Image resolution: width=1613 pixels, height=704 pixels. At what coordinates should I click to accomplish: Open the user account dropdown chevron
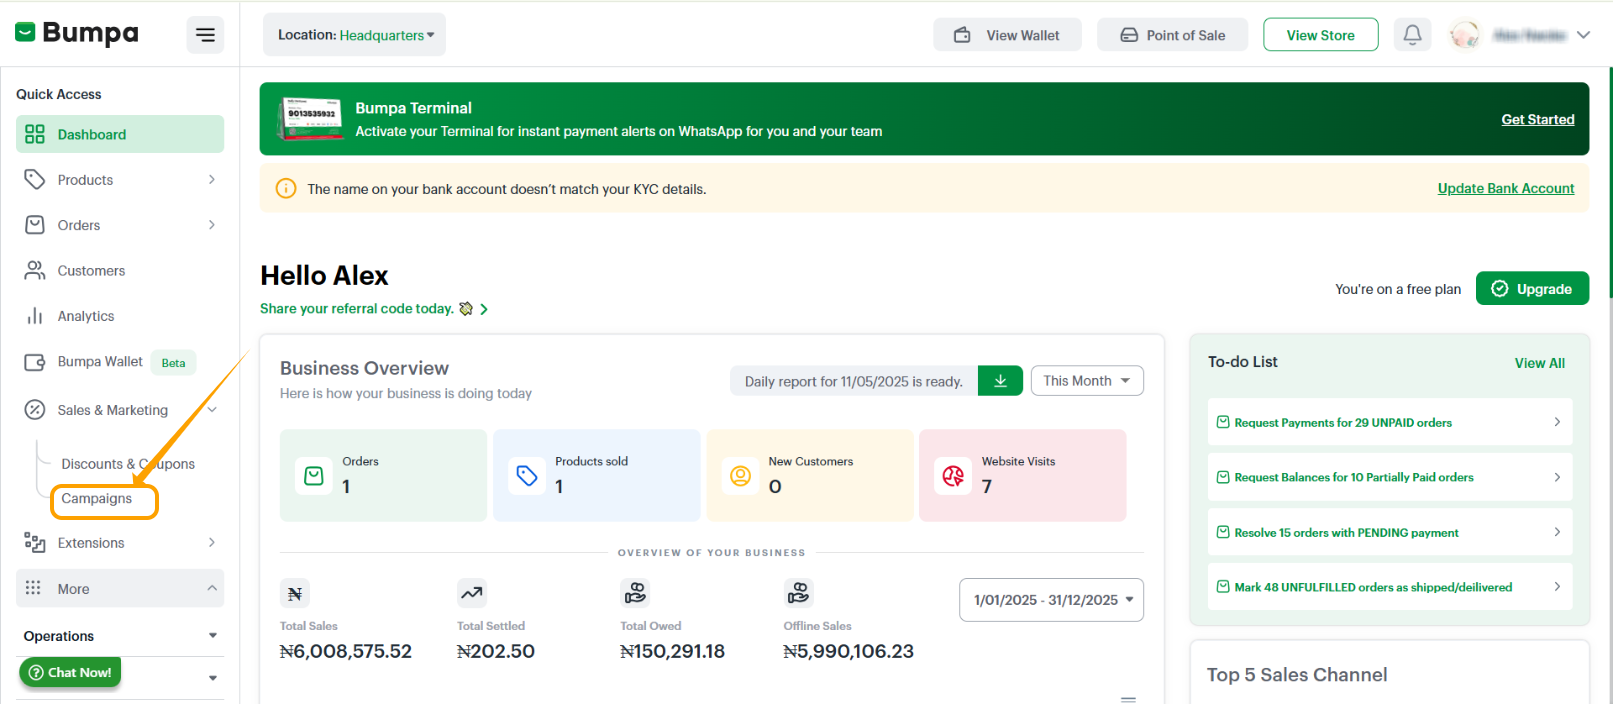coord(1583,35)
